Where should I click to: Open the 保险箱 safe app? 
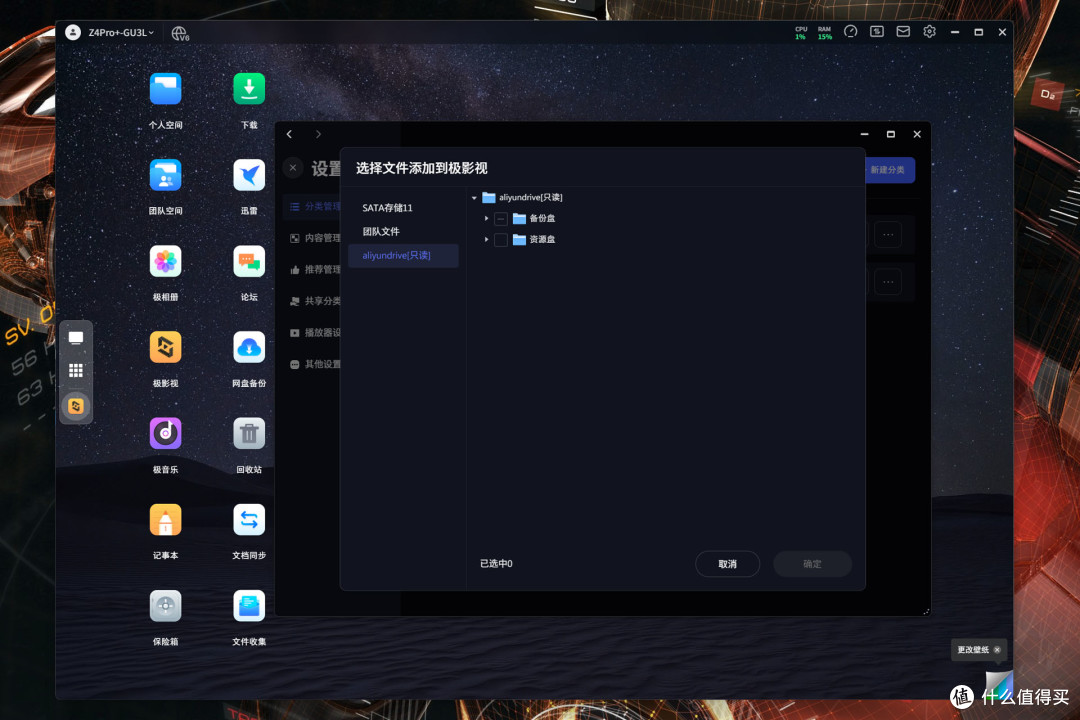click(x=165, y=606)
